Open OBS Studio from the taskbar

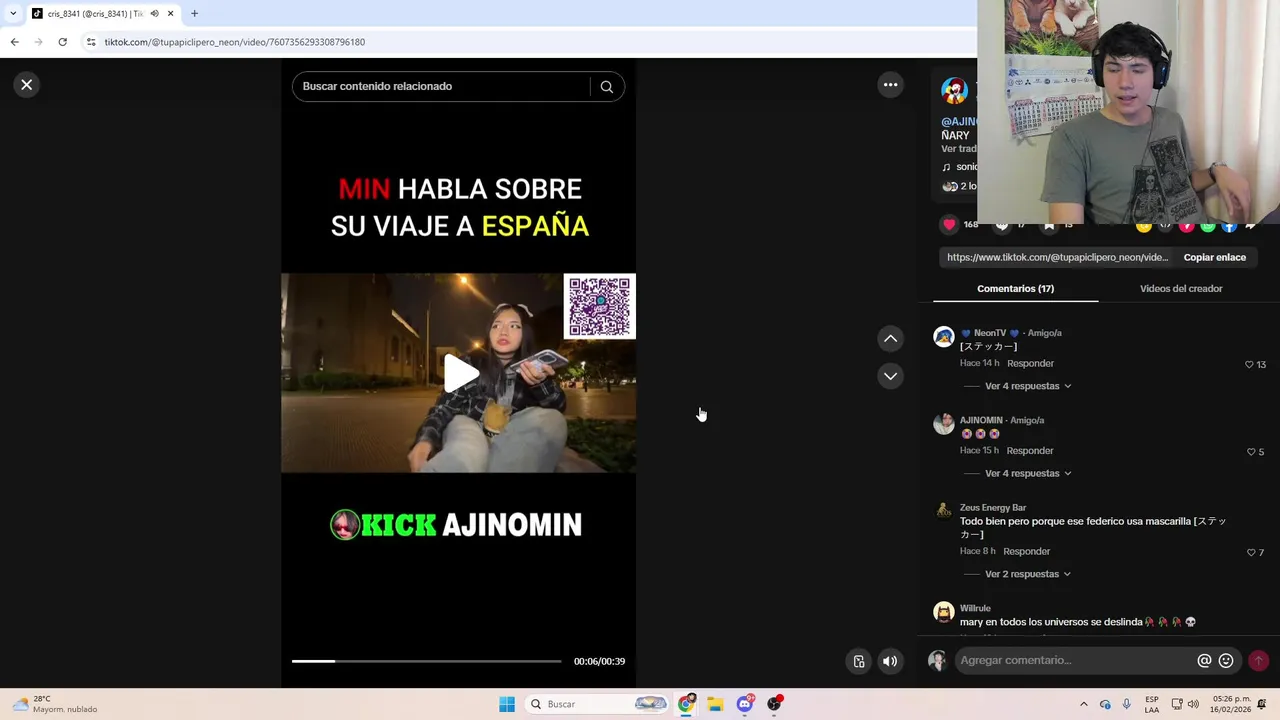pyautogui.click(x=774, y=704)
